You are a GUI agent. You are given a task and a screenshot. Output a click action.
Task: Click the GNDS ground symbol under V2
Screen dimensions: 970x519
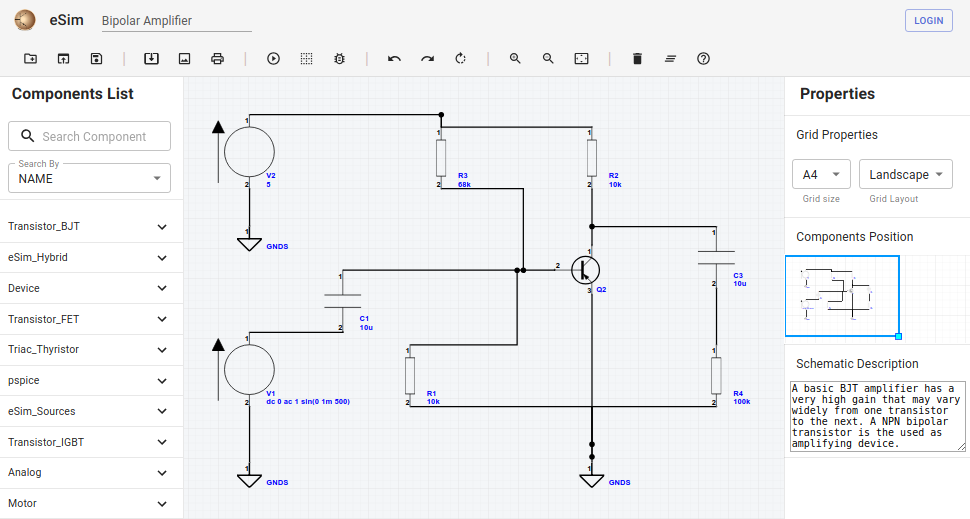(249, 244)
